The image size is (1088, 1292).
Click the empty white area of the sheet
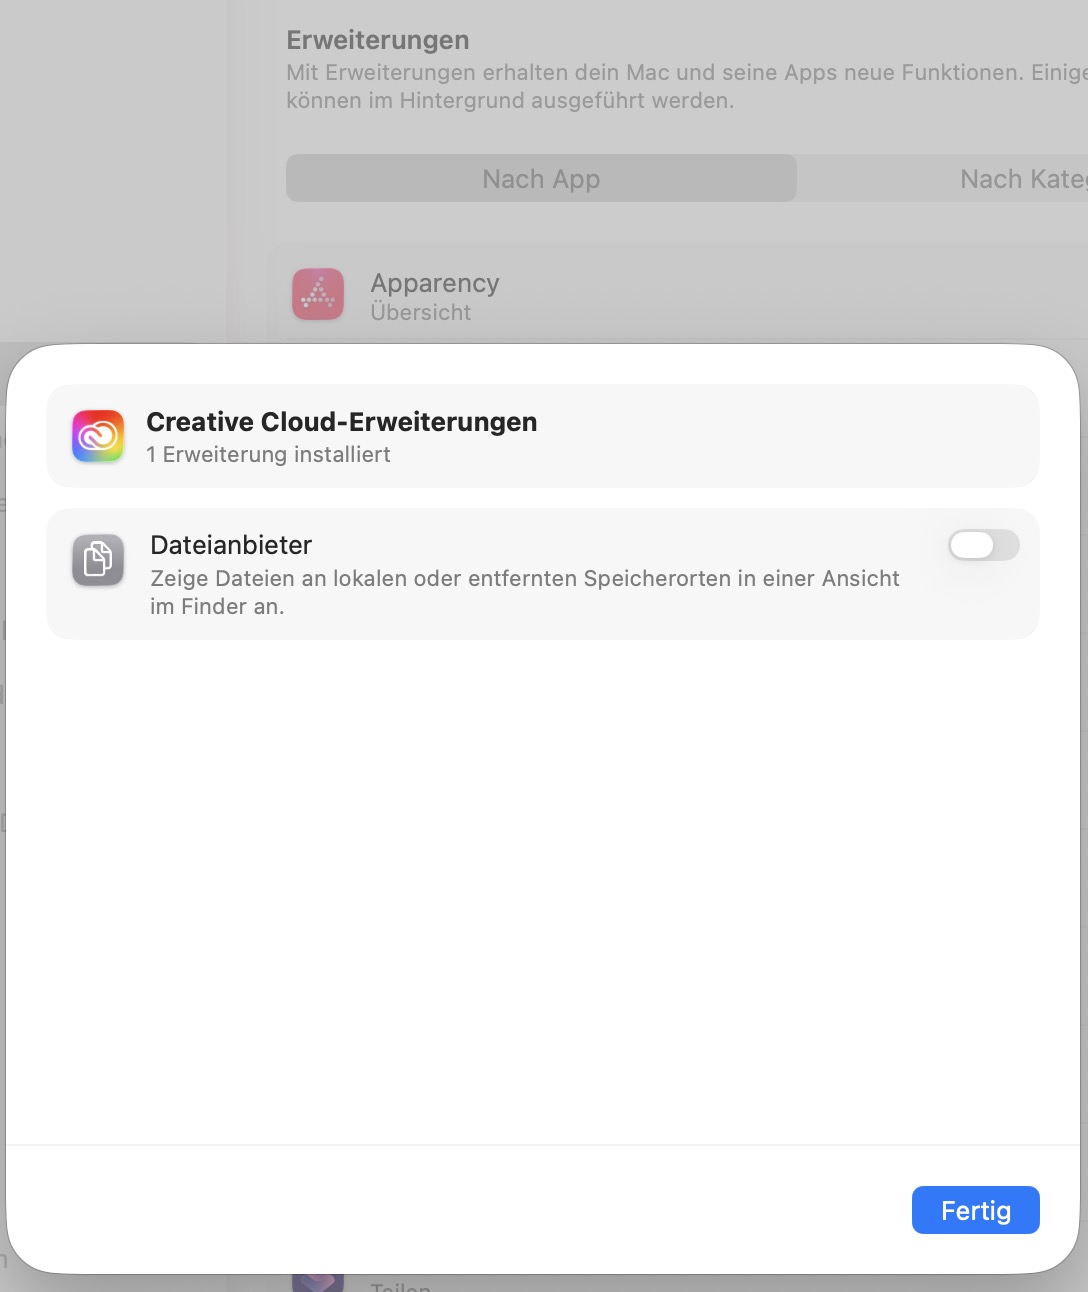[543, 890]
